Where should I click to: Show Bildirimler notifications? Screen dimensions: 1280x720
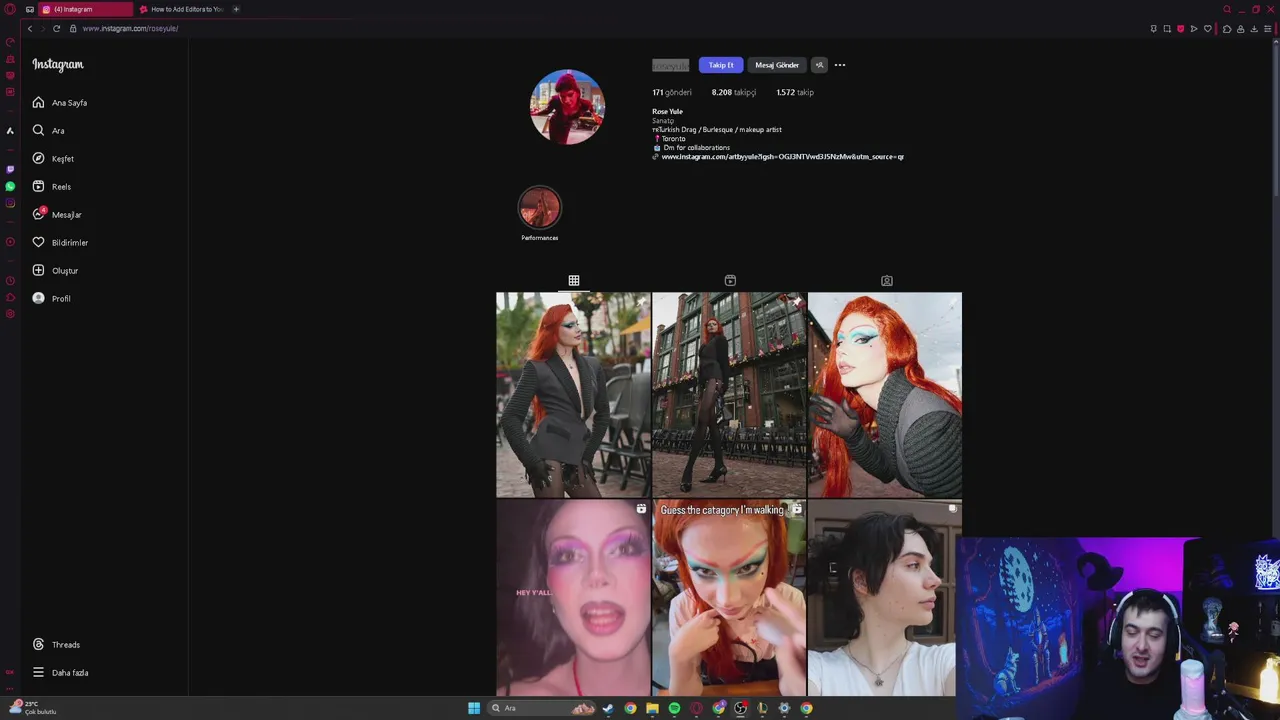pyautogui.click(x=60, y=243)
